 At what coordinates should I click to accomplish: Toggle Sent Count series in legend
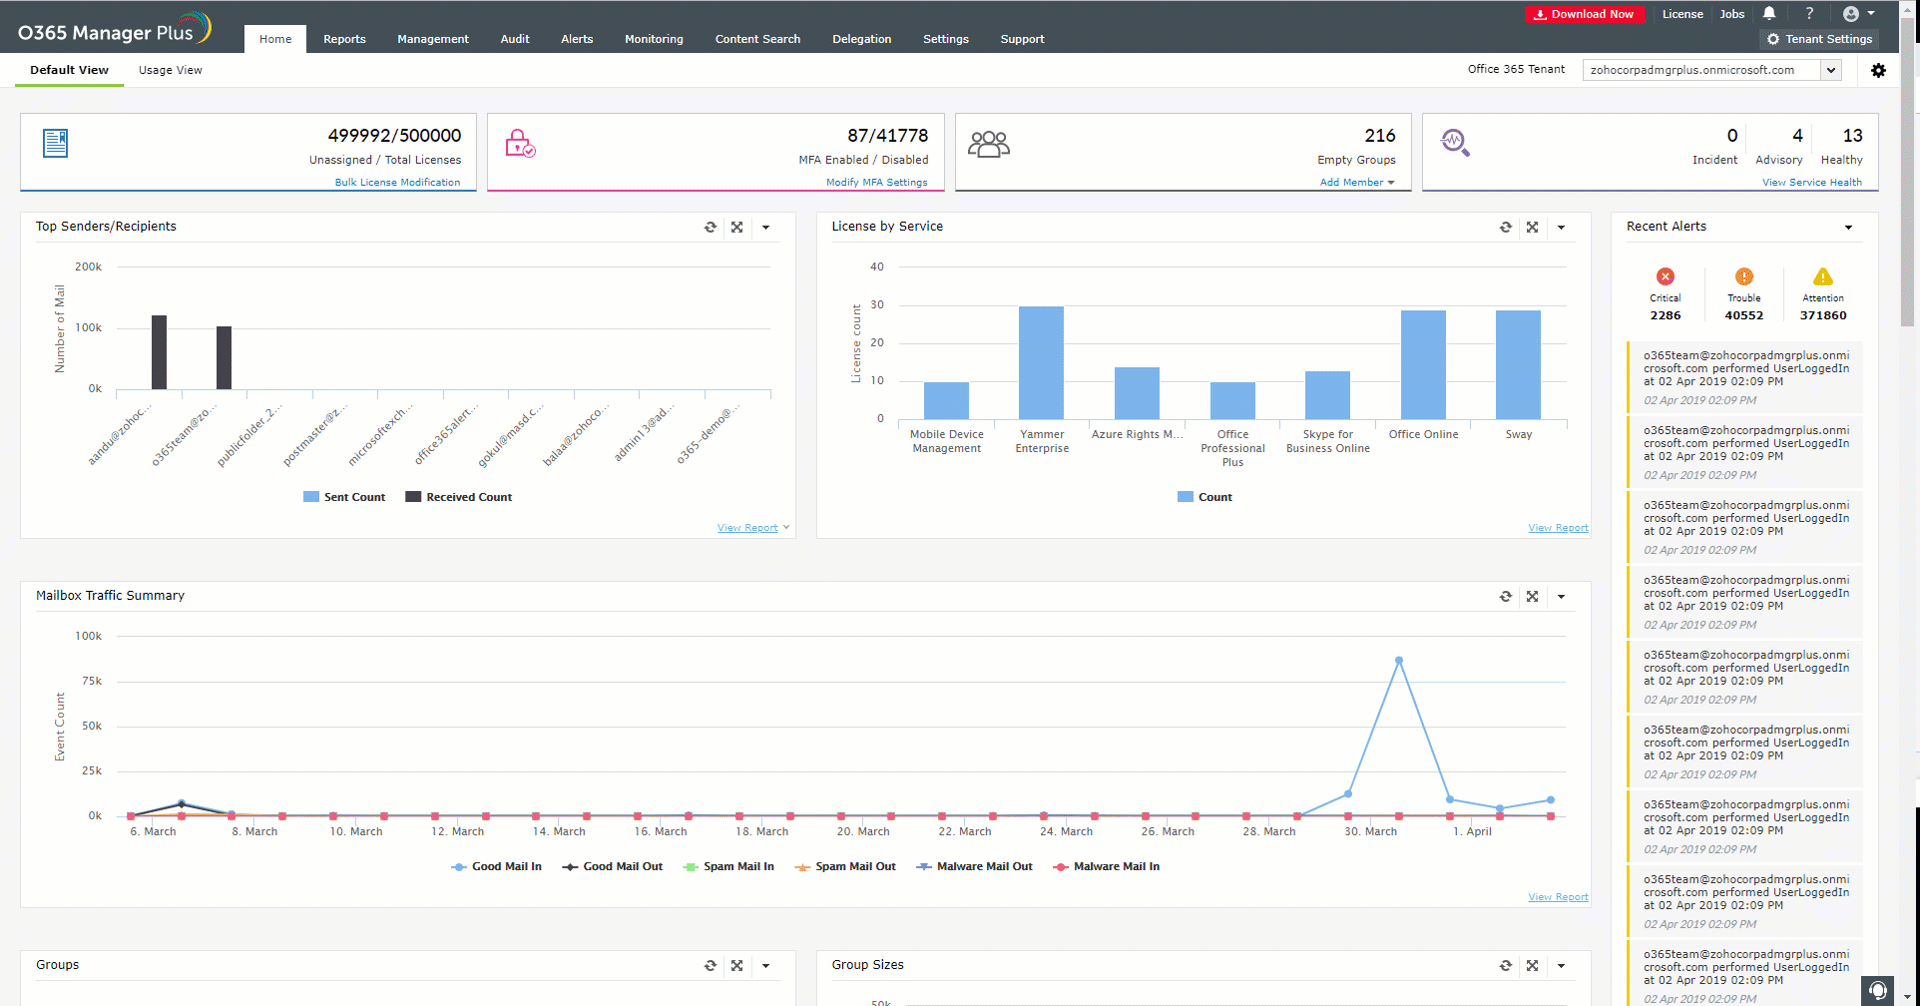point(344,497)
